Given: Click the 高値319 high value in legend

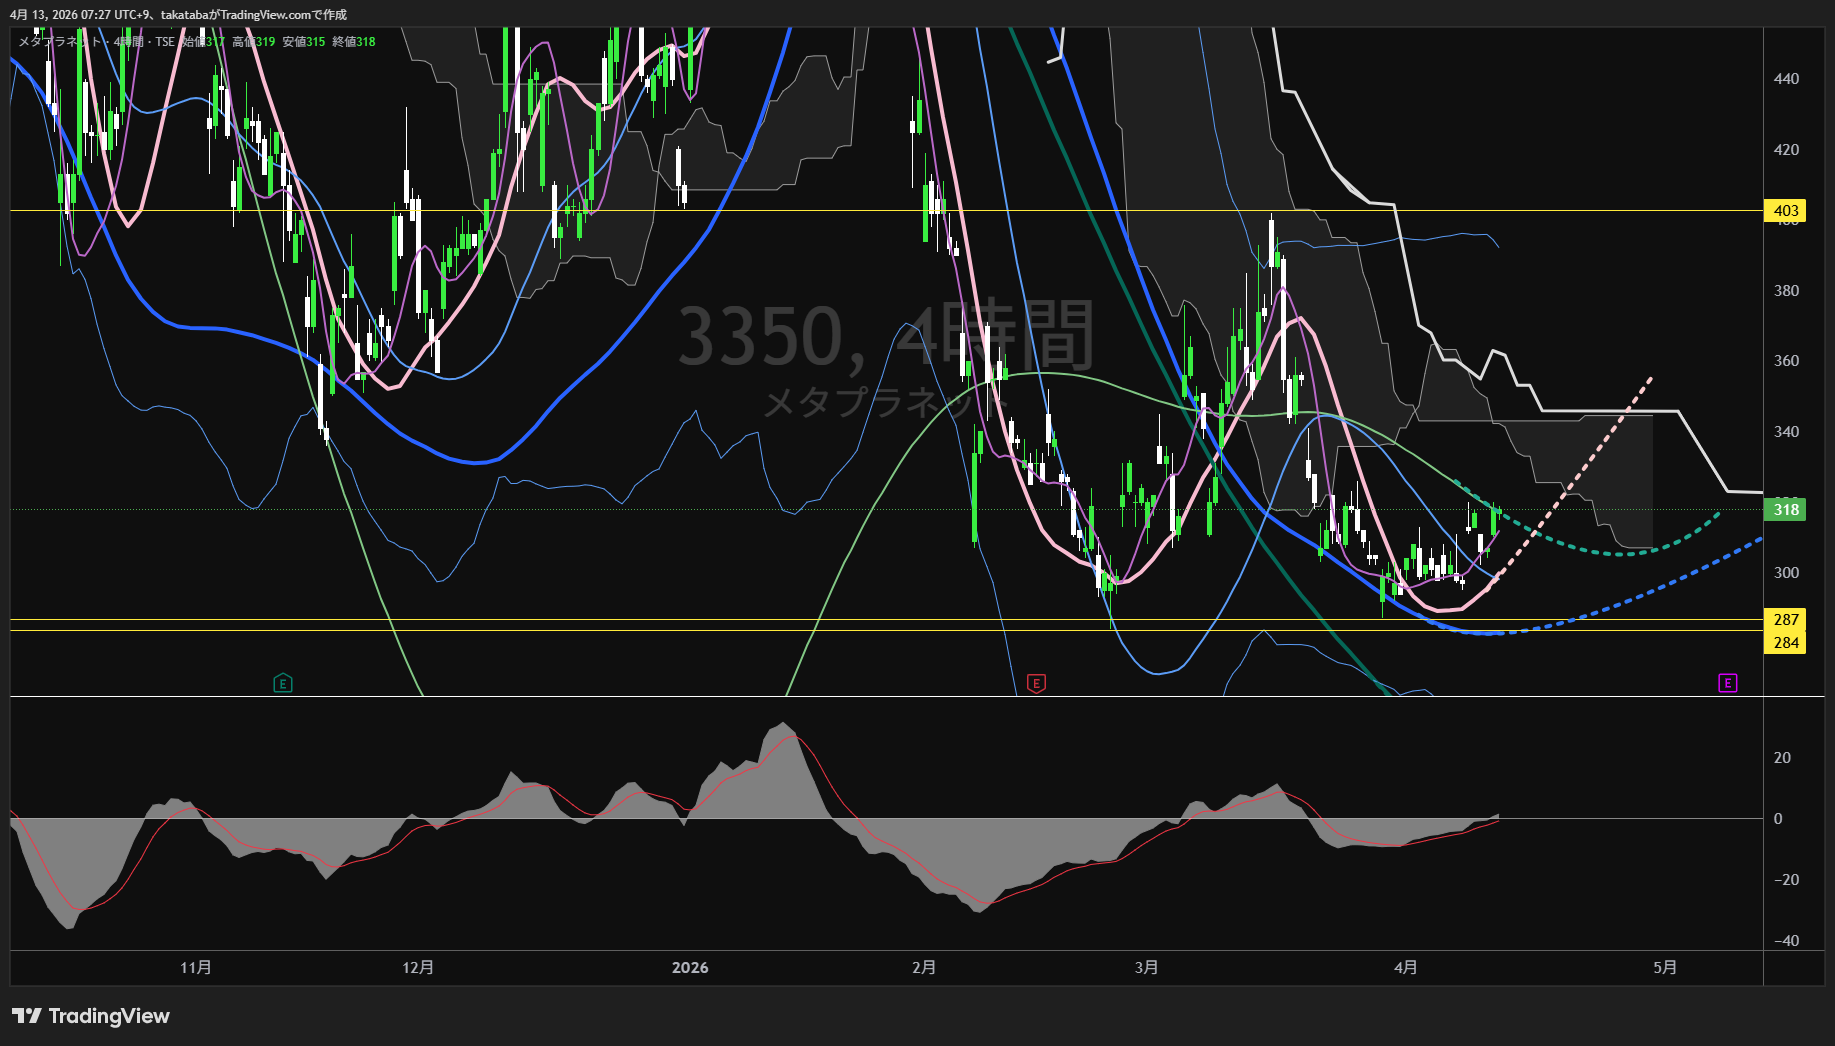Looking at the screenshot, I should (254, 42).
